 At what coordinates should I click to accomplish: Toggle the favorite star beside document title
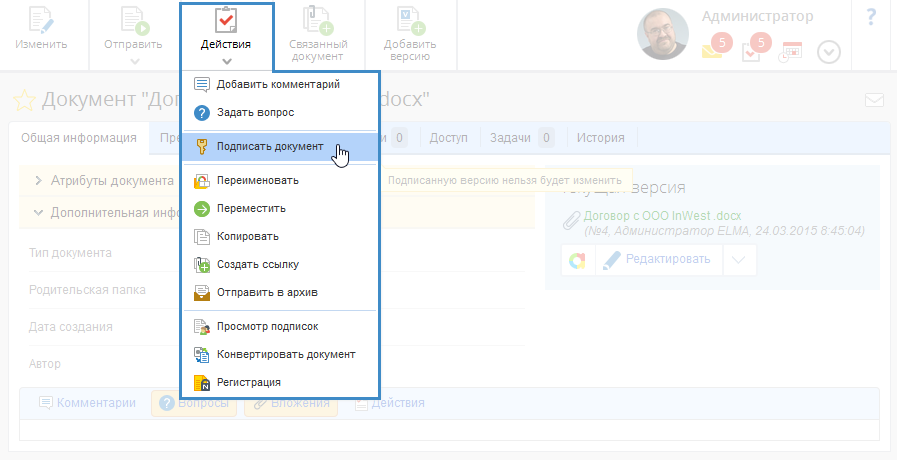23,100
